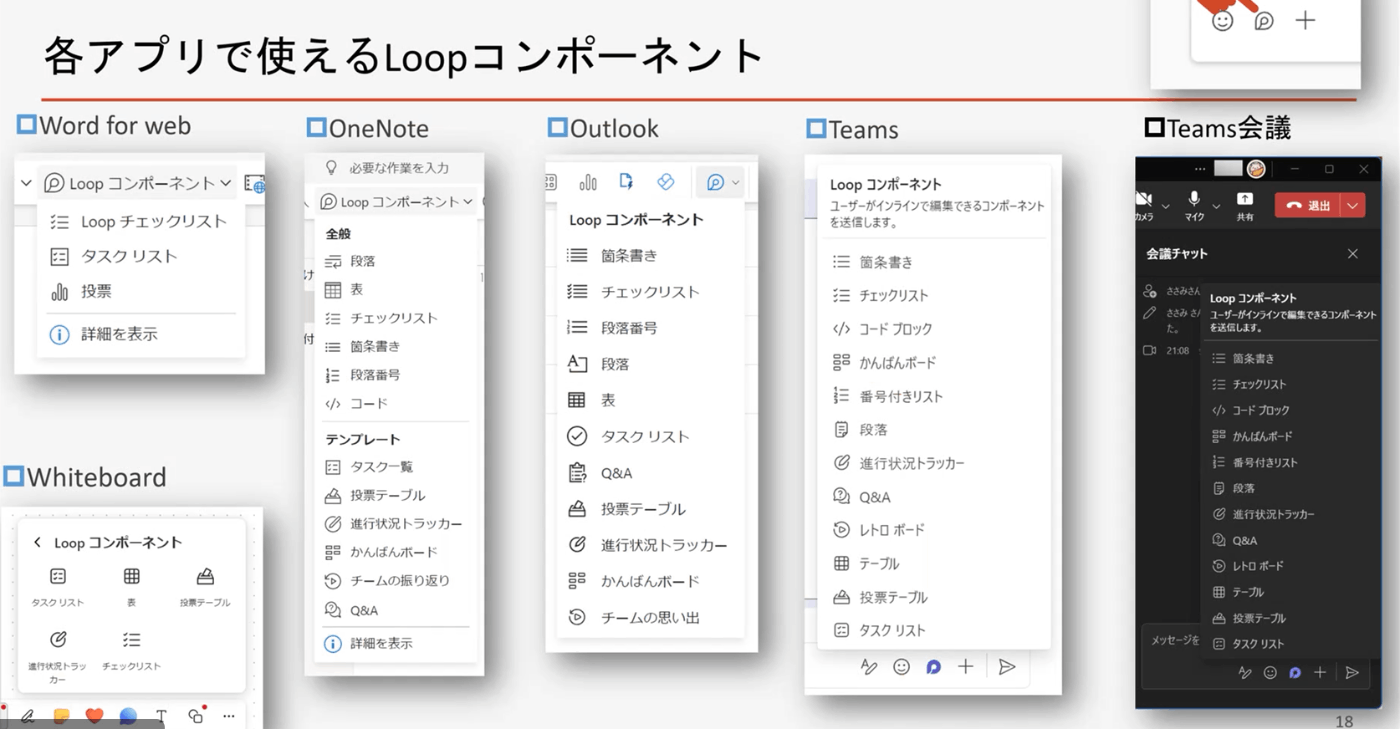
Task: Select Q&A in the Teams会議 dark menu
Action: point(1290,540)
